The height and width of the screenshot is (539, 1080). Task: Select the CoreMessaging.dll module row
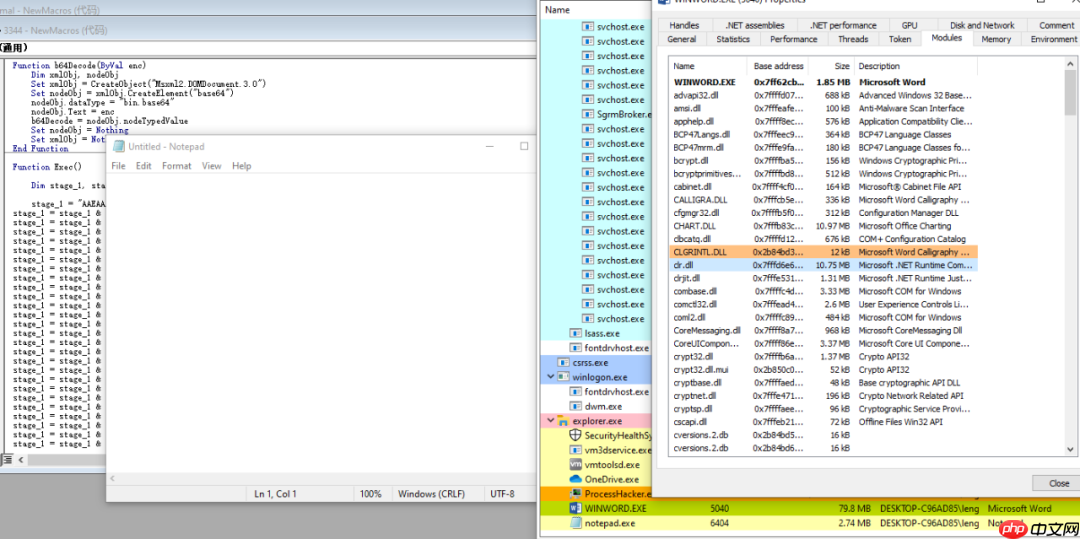point(823,330)
